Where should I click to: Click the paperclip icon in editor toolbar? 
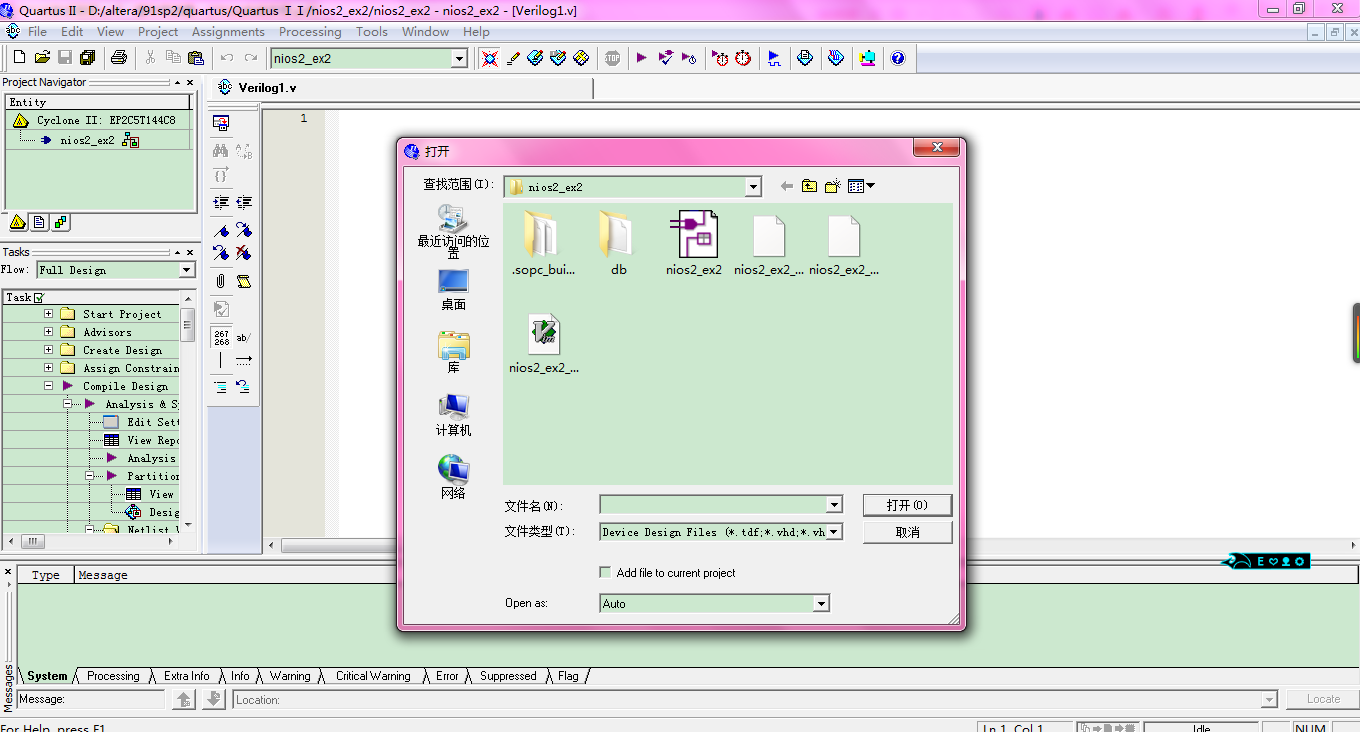coord(221,281)
